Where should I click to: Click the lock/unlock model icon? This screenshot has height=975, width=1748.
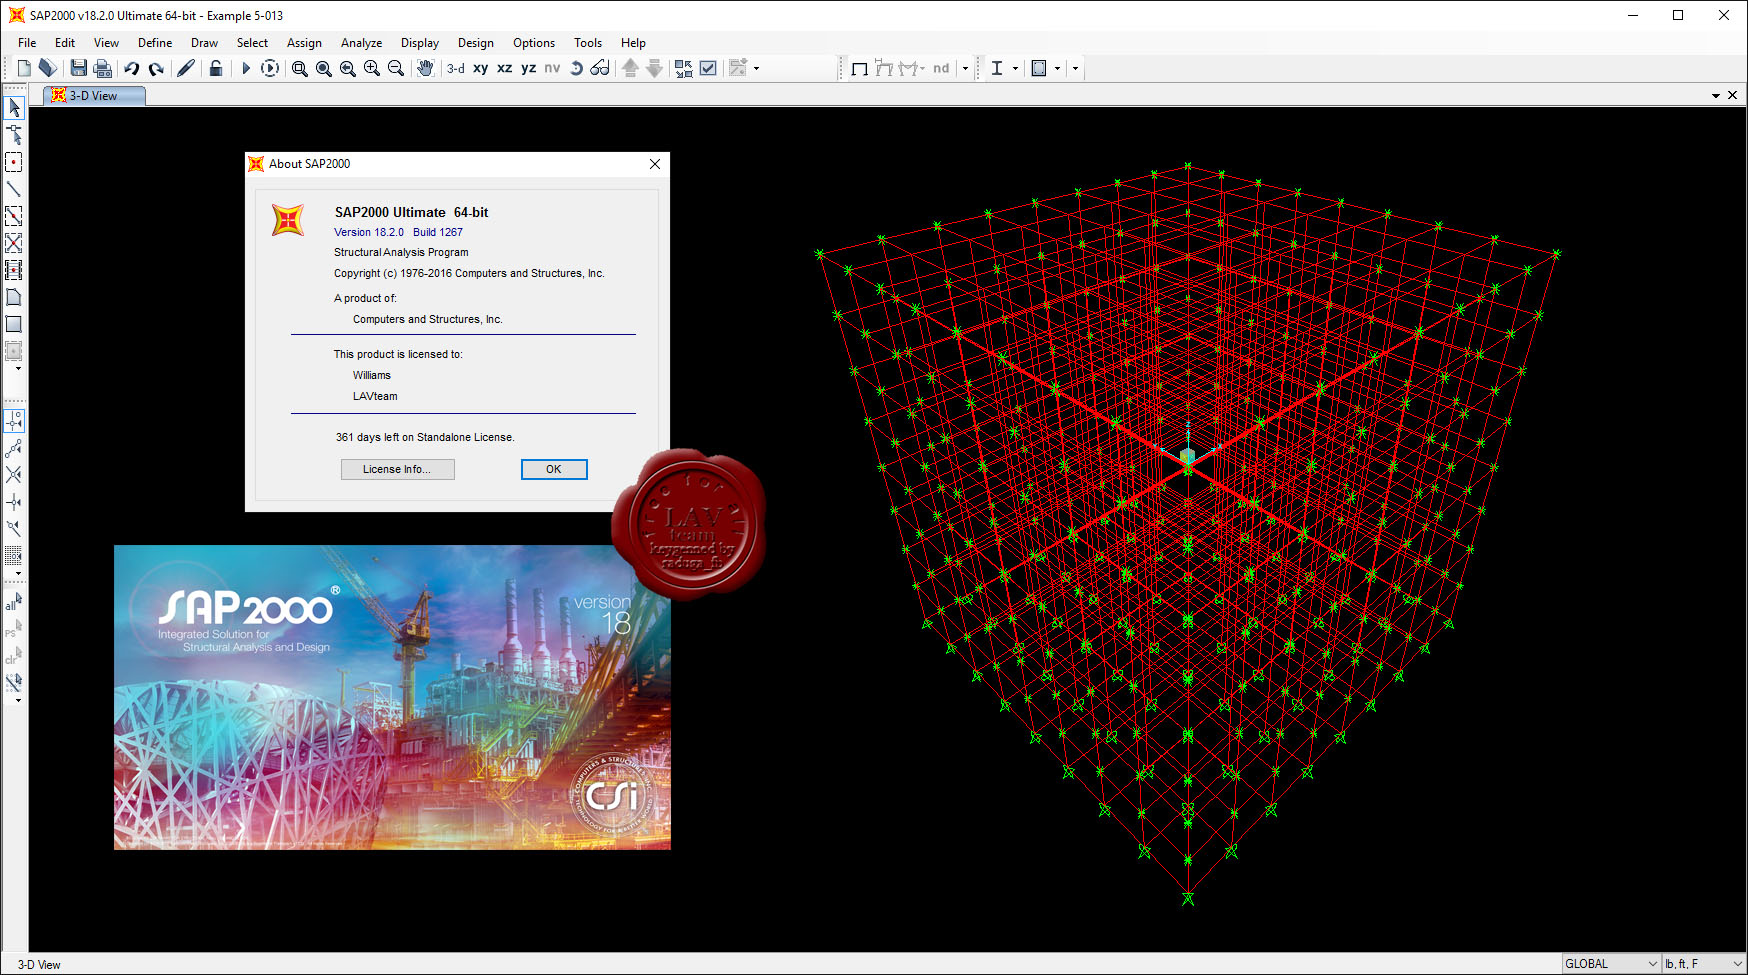click(x=216, y=68)
